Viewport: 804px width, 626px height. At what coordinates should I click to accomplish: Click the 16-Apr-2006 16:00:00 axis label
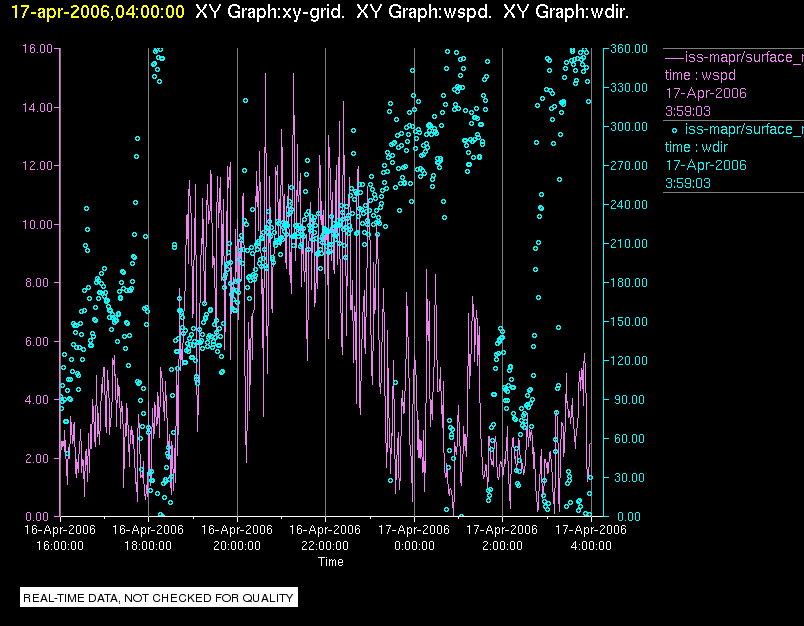[x=60, y=537]
